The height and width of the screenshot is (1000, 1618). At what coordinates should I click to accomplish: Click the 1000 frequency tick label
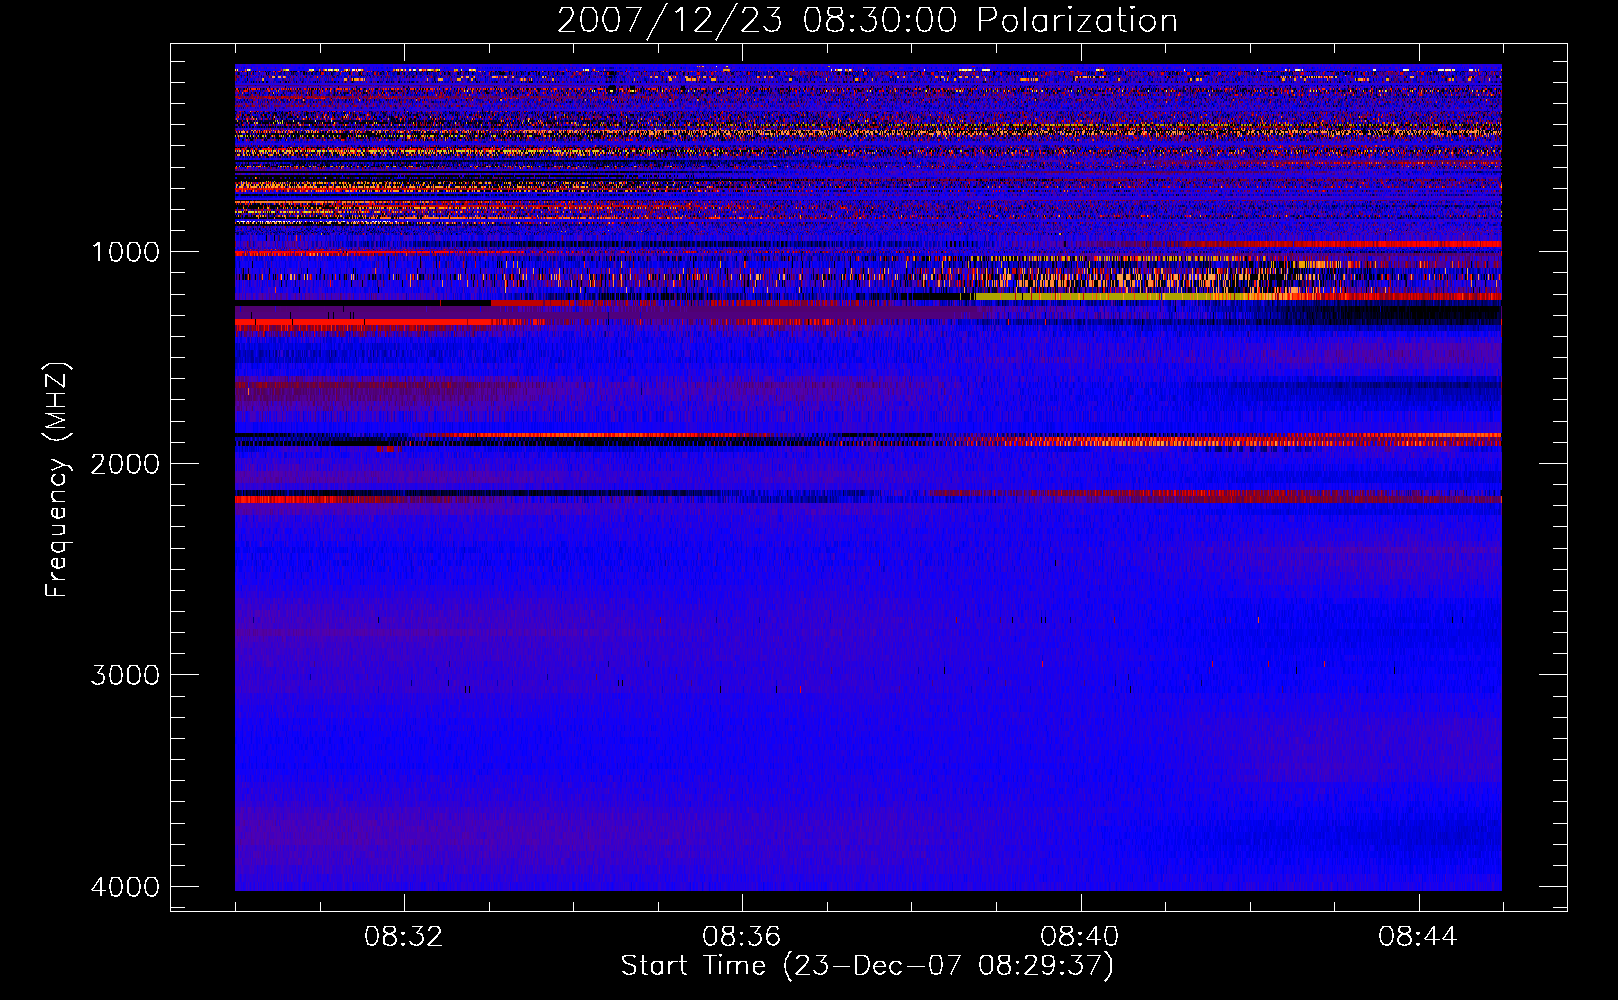tap(125, 252)
